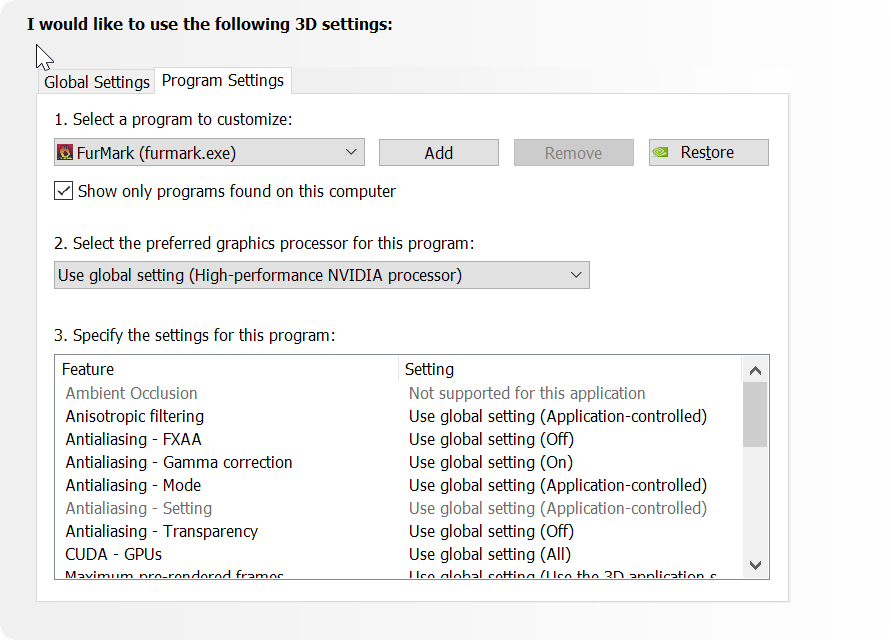Switch to the Global Settings tab
The width and height of the screenshot is (891, 641).
(x=97, y=82)
